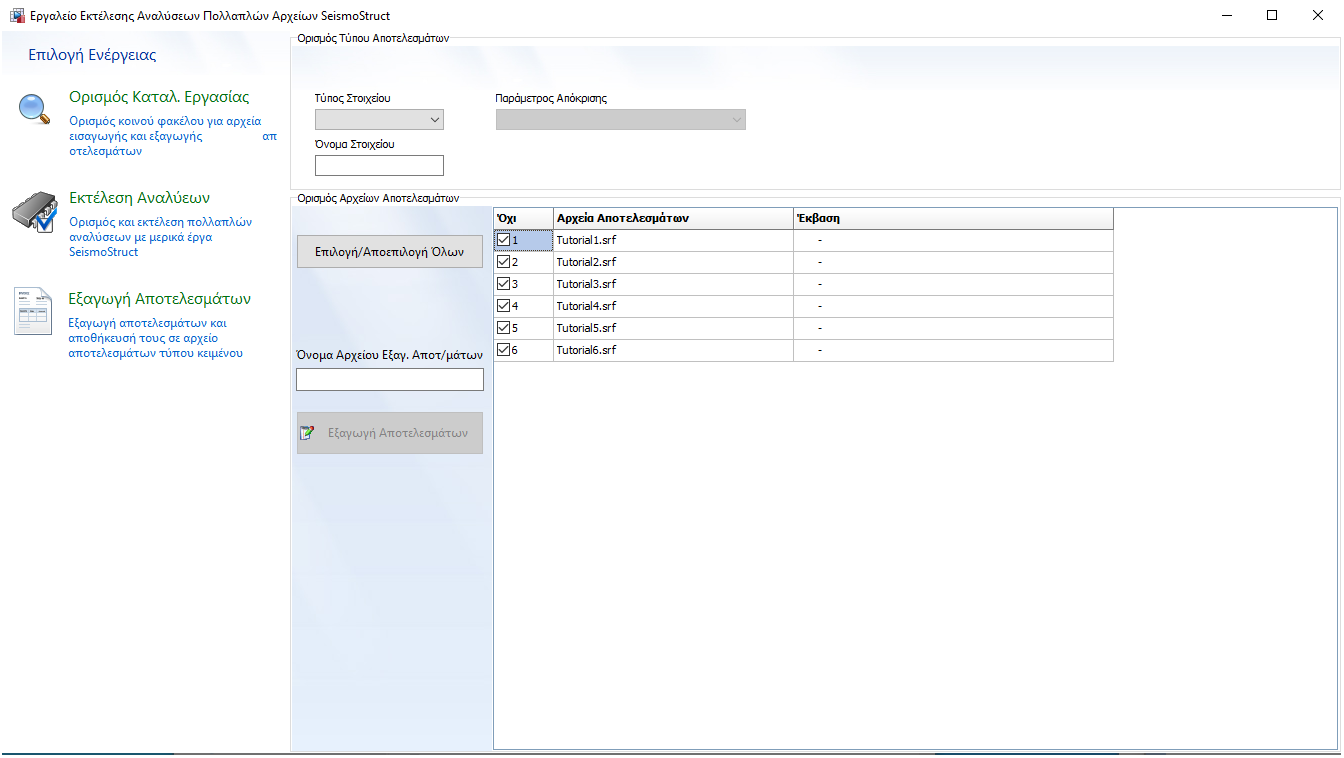Toggle the checkbox for Tutorial6.srf

(x=504, y=350)
